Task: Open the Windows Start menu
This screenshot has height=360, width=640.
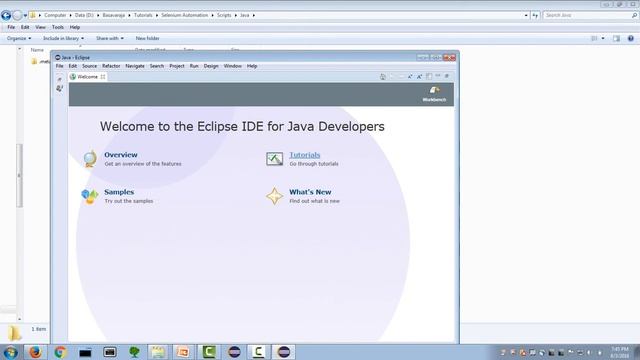Action: pyautogui.click(x=10, y=352)
